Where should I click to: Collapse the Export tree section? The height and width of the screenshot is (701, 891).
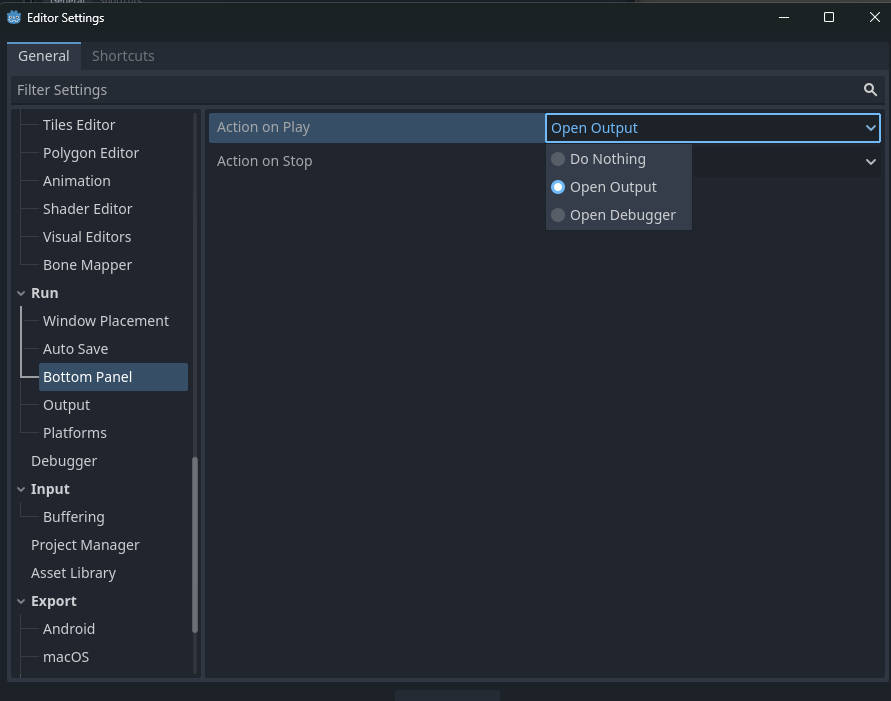pos(22,601)
